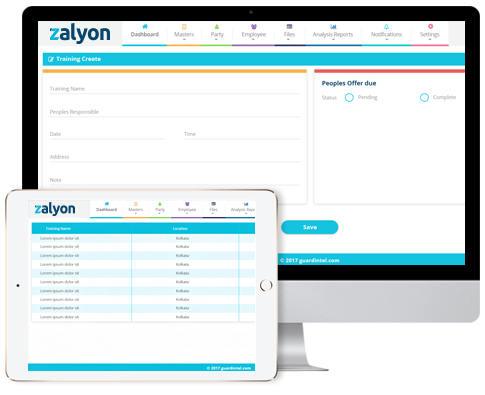This screenshot has width=485, height=395.
Task: Select the Pending status radio button
Action: point(349,97)
